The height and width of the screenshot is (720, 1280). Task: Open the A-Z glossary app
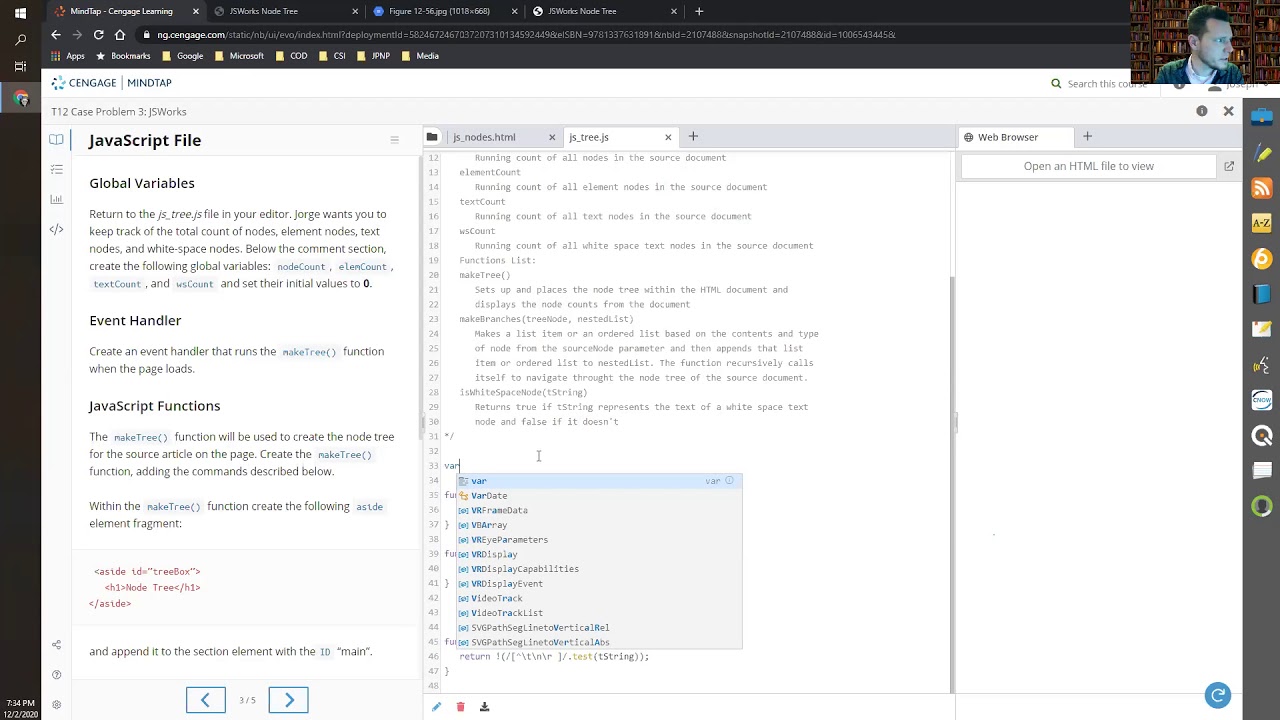point(1262,224)
